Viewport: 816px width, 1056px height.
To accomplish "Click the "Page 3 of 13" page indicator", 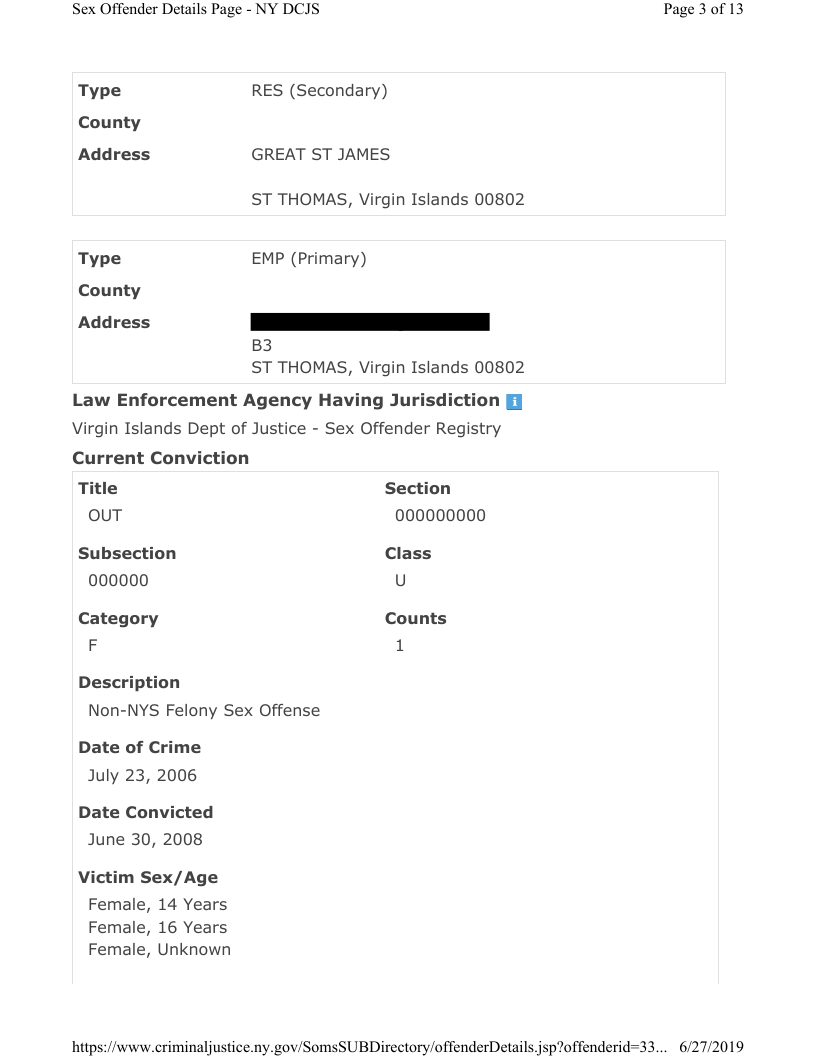I will click(703, 10).
